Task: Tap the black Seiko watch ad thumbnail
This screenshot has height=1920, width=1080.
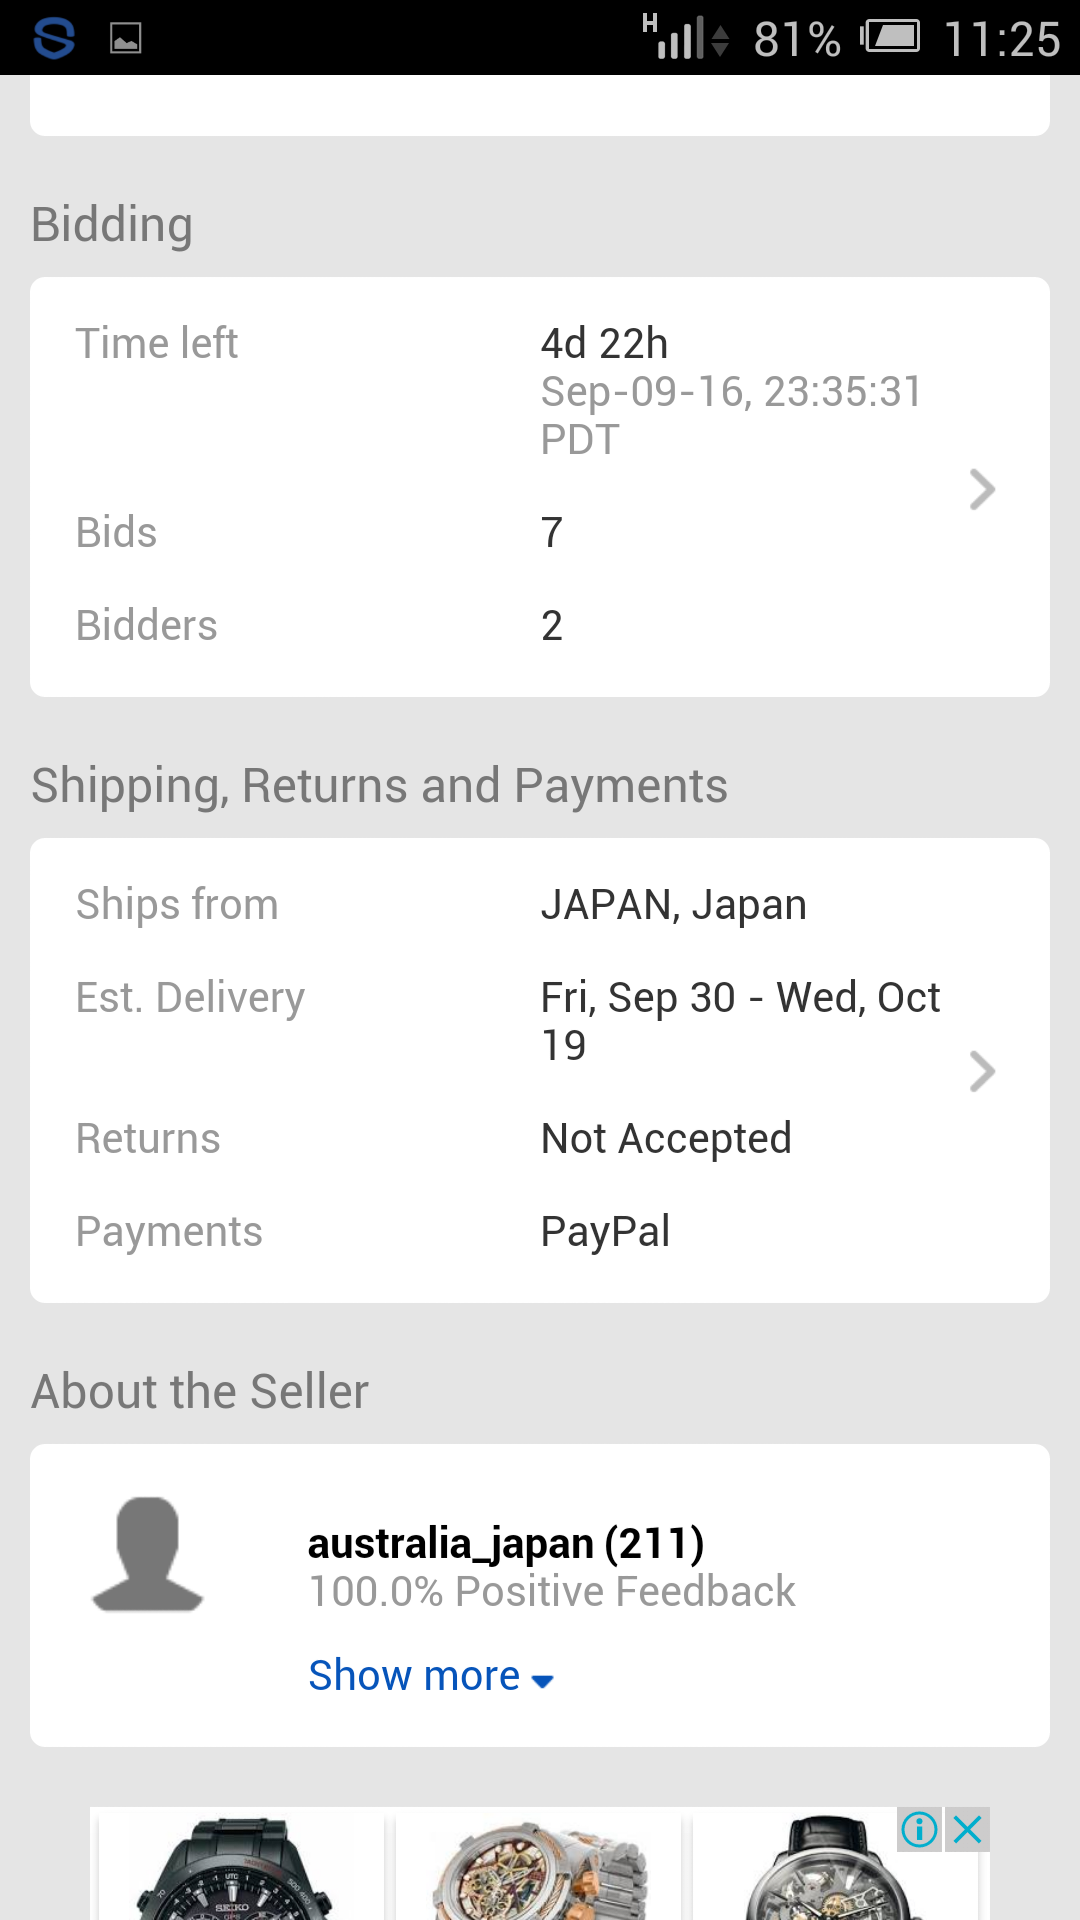Action: (240, 1864)
